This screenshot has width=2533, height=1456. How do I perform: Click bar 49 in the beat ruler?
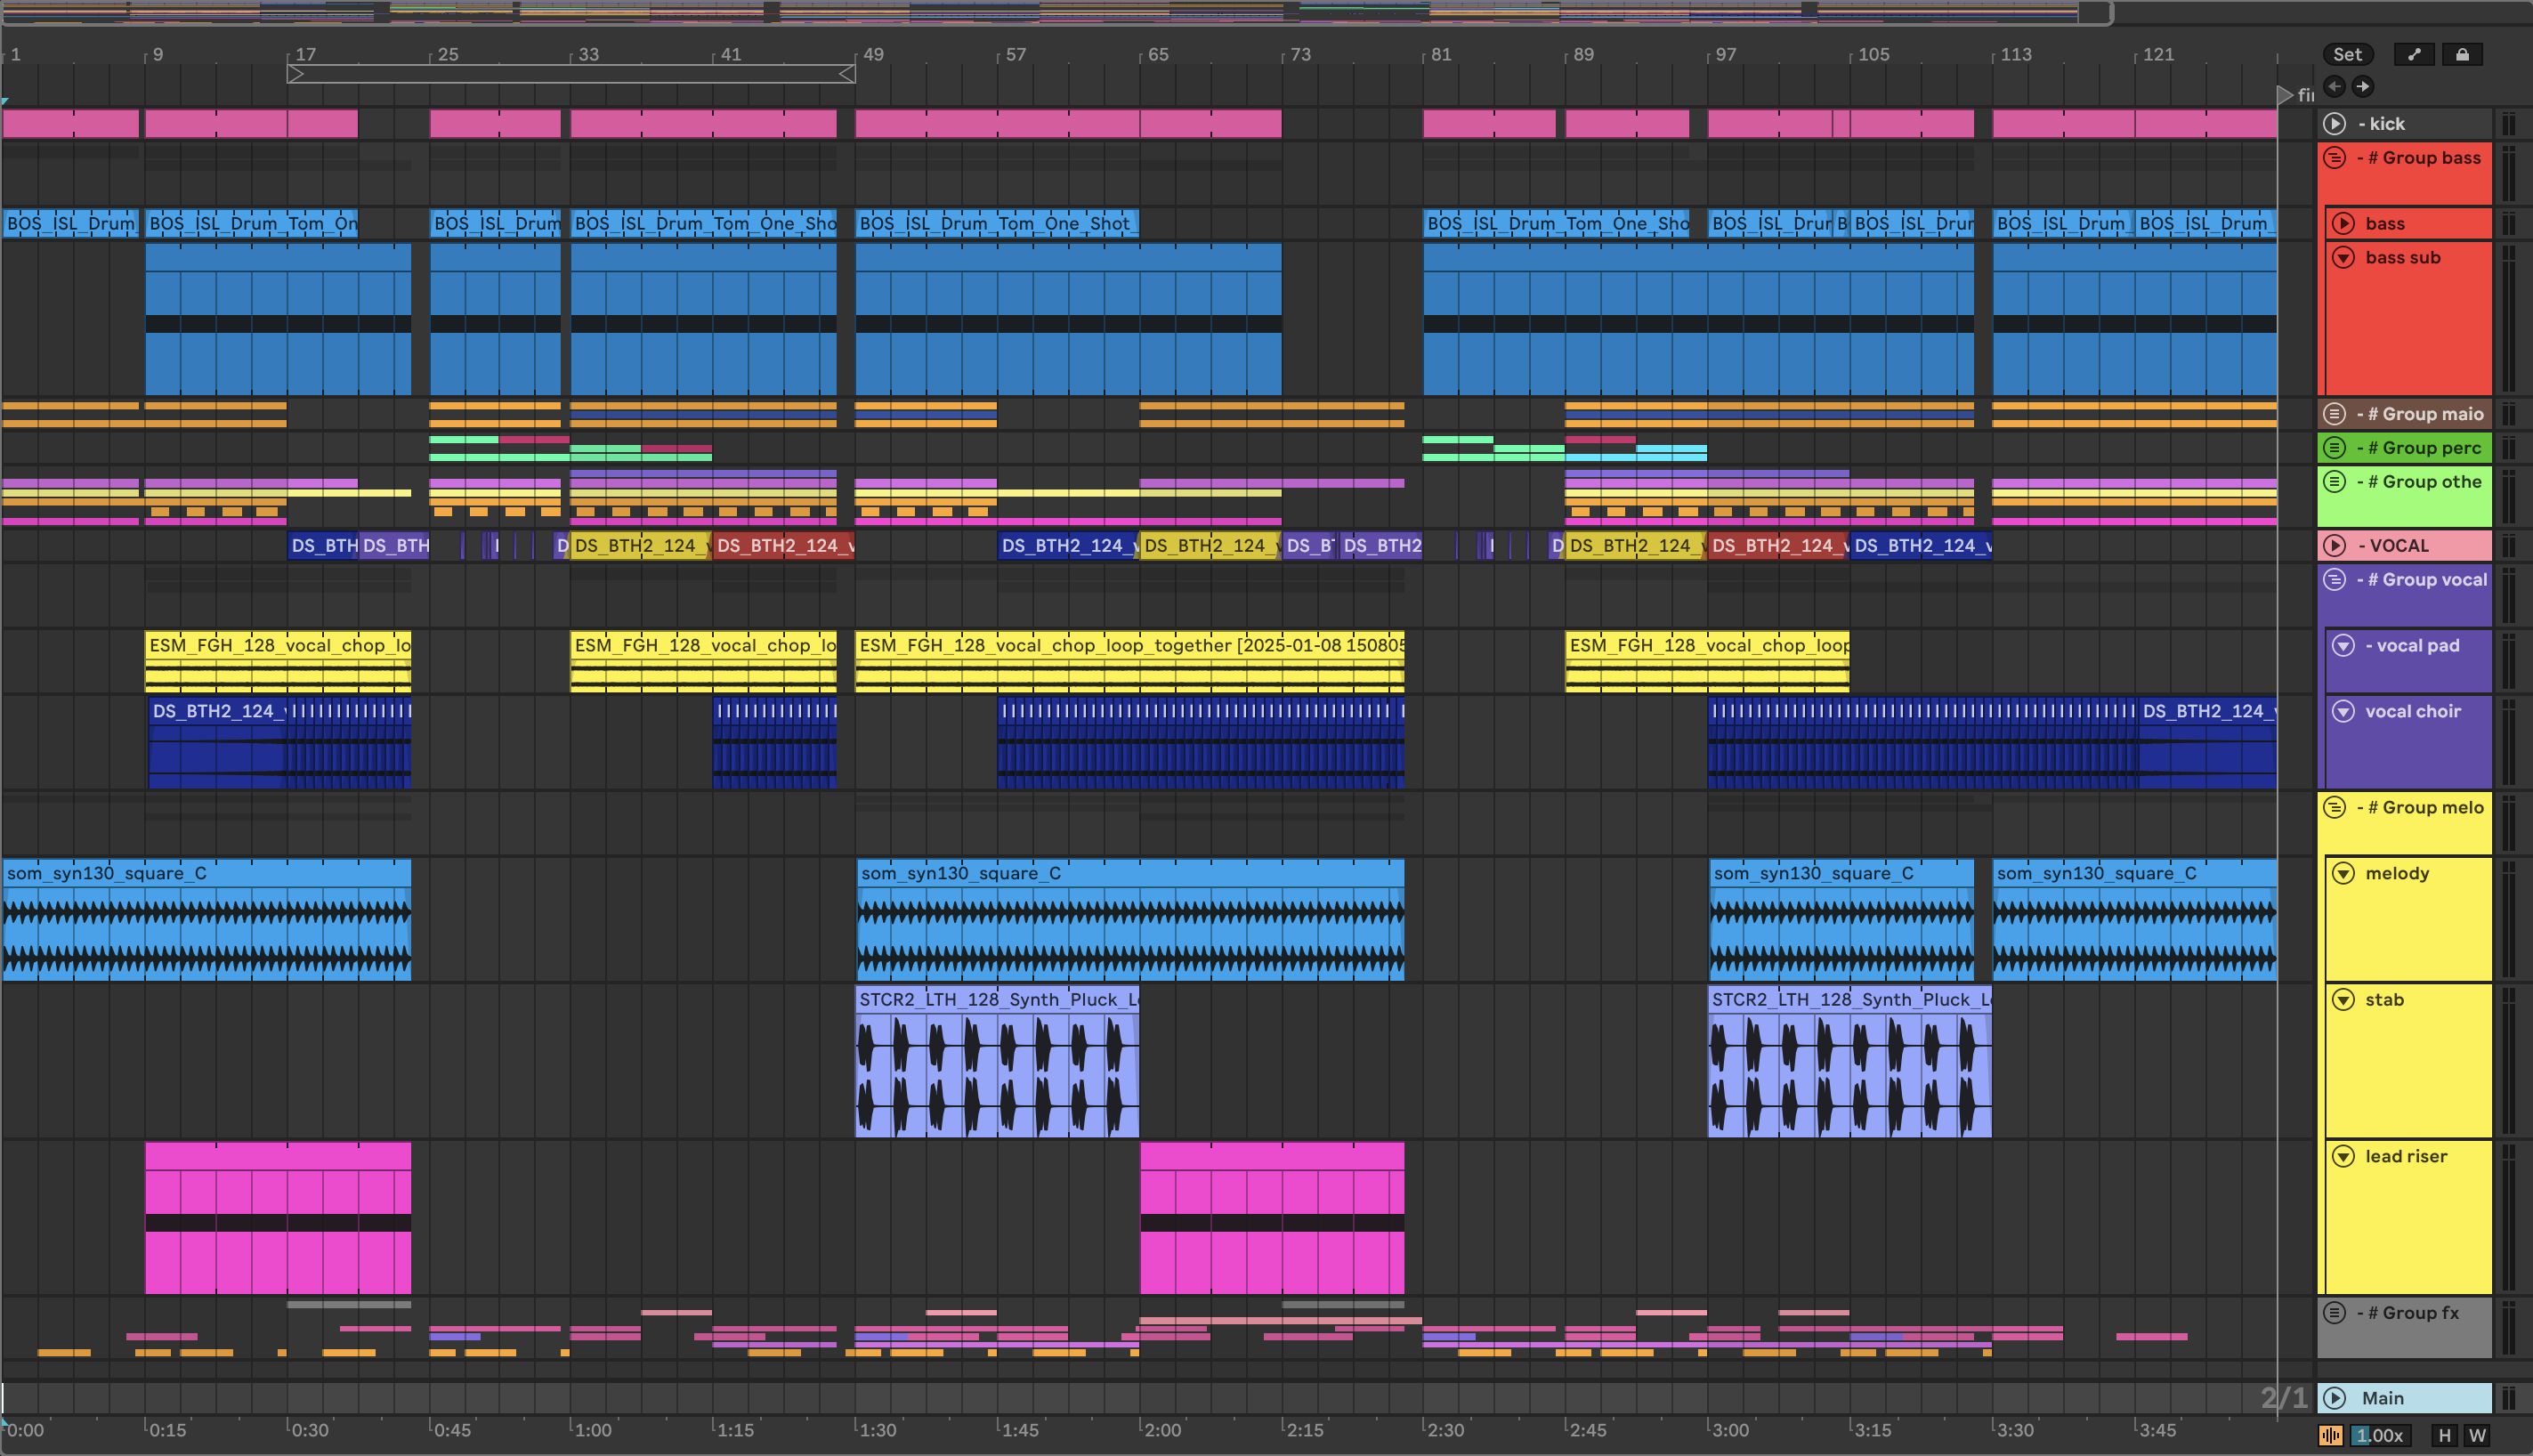point(873,54)
